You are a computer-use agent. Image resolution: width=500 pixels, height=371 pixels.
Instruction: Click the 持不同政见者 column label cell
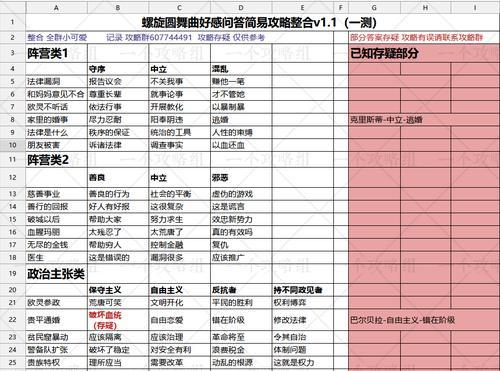click(x=303, y=290)
